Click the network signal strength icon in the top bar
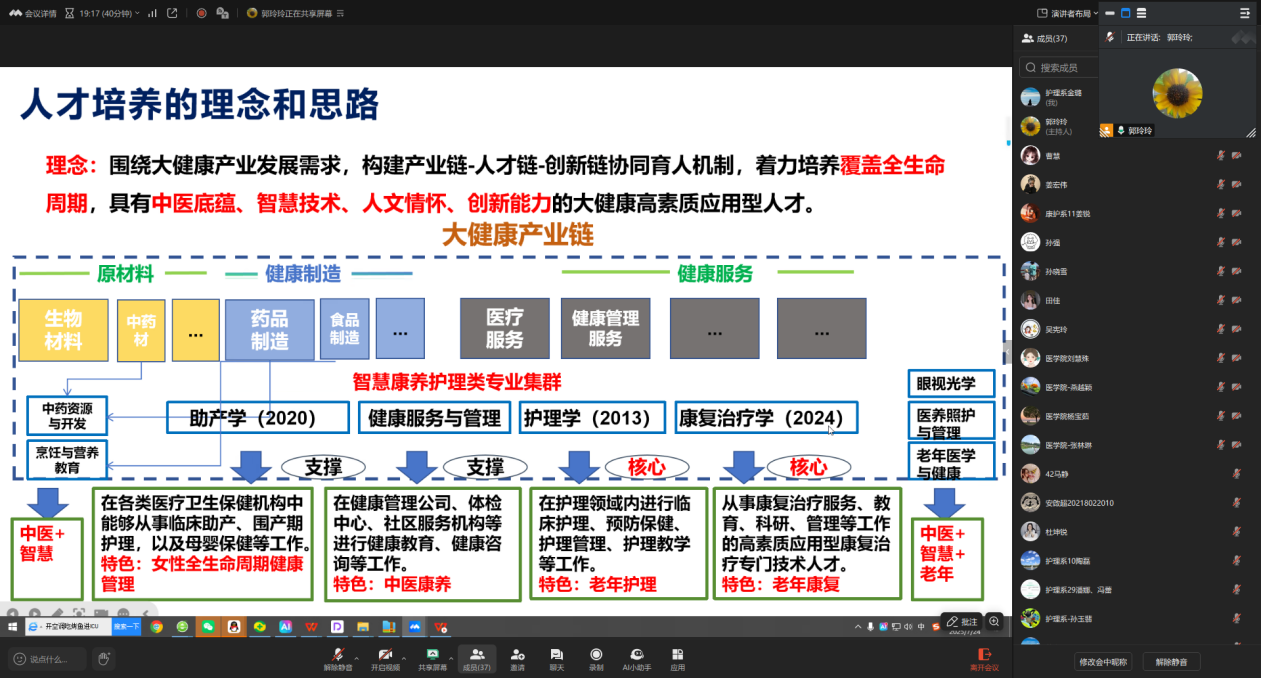 (x=152, y=13)
